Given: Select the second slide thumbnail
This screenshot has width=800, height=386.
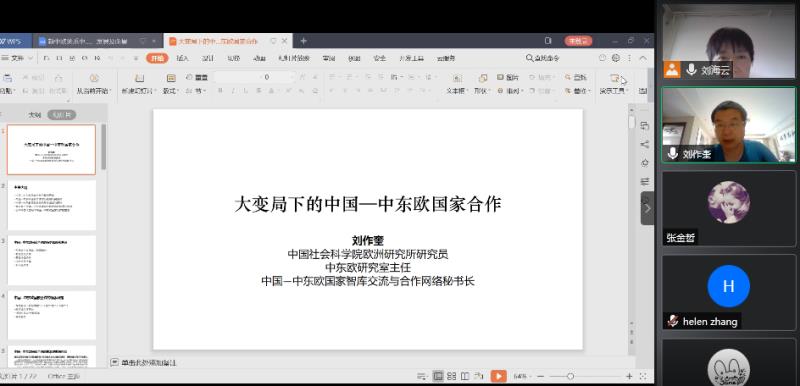Looking at the screenshot, I should pyautogui.click(x=52, y=205).
